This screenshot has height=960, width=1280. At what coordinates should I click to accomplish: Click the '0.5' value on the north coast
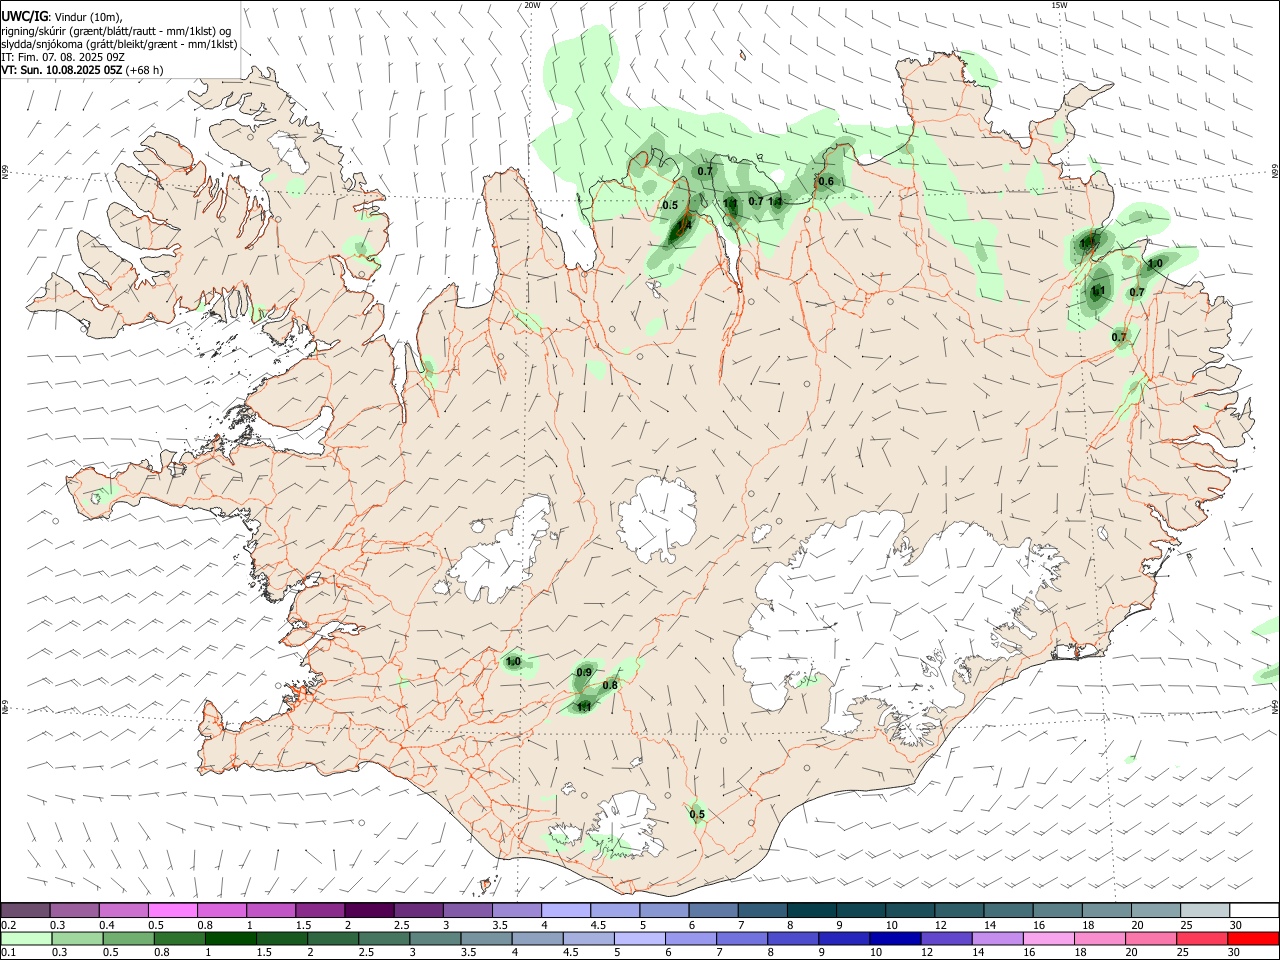click(670, 206)
